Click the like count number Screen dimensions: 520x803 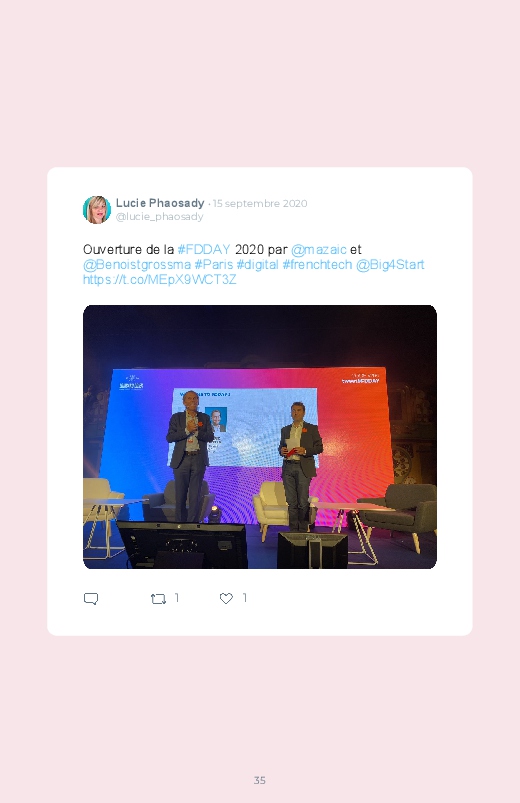(245, 598)
